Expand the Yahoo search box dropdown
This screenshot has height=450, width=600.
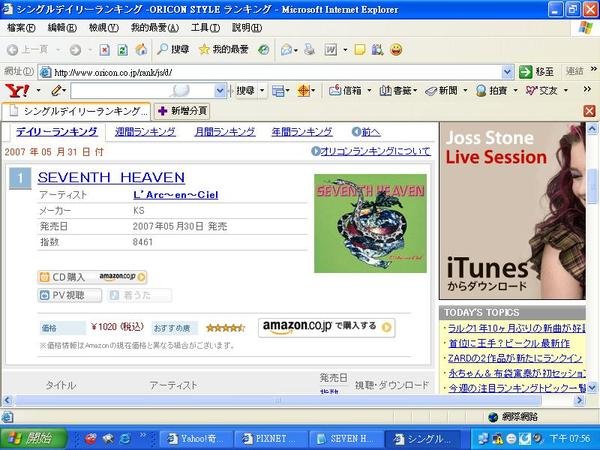[220, 91]
